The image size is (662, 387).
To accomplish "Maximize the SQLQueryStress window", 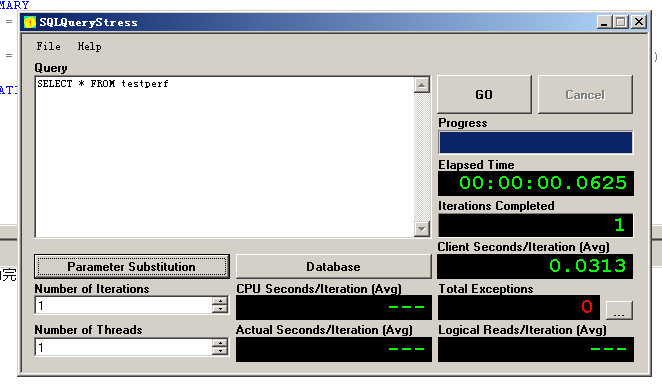I will (621, 22).
